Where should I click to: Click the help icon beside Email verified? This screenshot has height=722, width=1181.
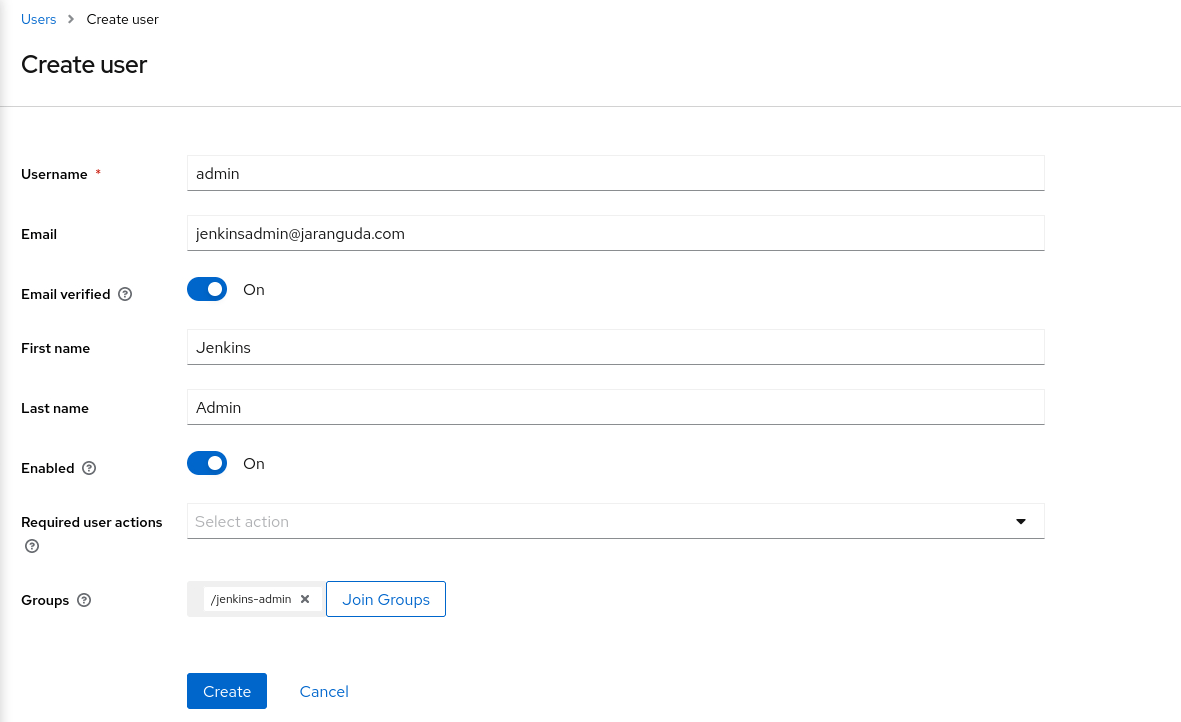(x=125, y=294)
